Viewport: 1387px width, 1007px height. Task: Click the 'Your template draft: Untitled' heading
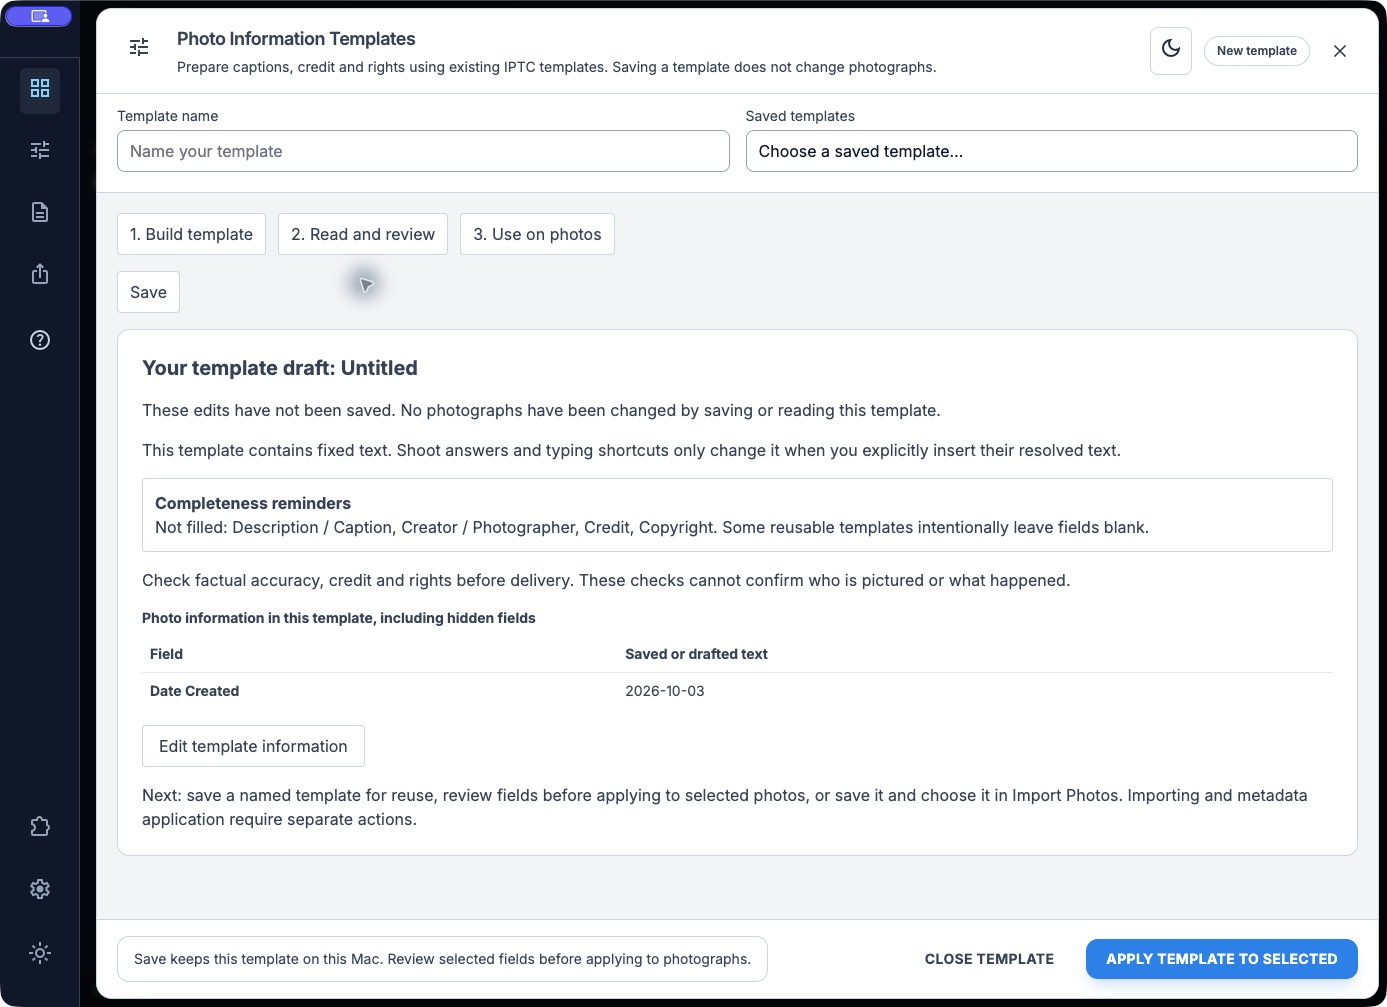280,368
